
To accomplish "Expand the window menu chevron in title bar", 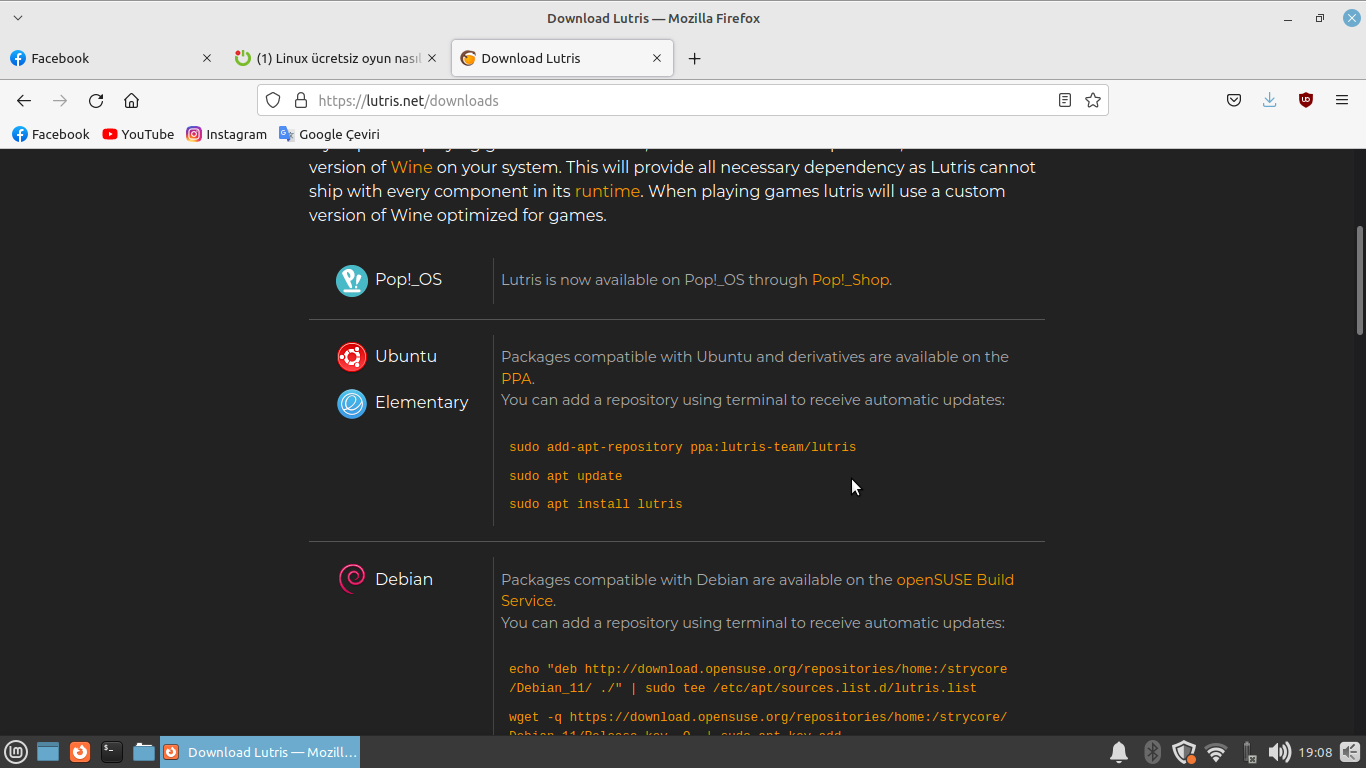I will click(18, 18).
